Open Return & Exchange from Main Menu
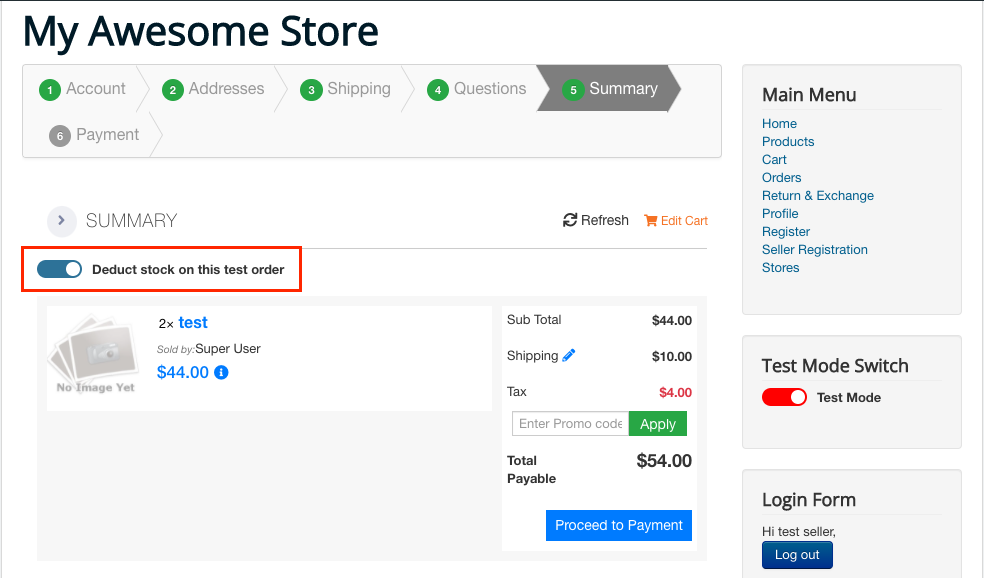Screen dimensions: 984x578 pos(817,196)
